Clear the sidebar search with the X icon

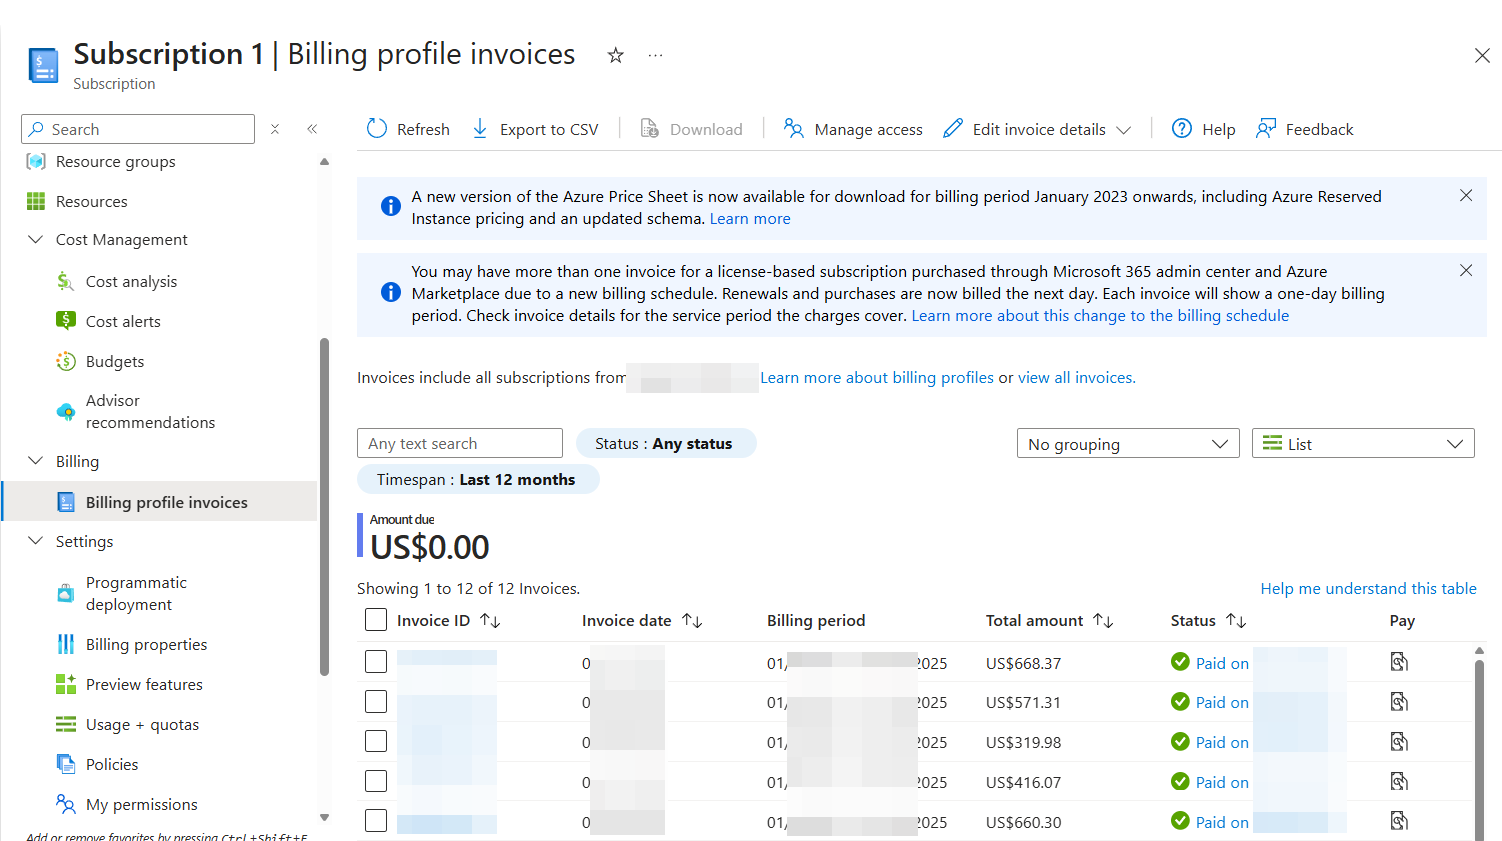(x=275, y=129)
